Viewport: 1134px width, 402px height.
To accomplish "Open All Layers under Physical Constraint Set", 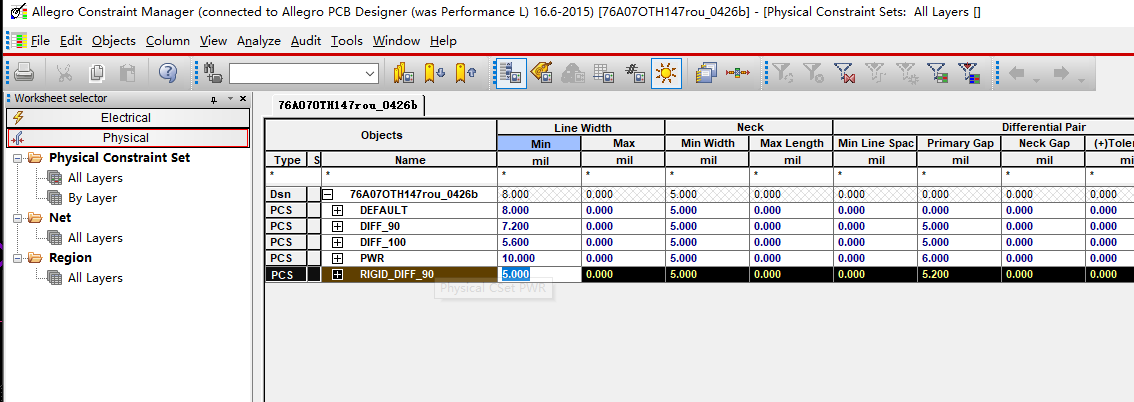I will tap(95, 178).
